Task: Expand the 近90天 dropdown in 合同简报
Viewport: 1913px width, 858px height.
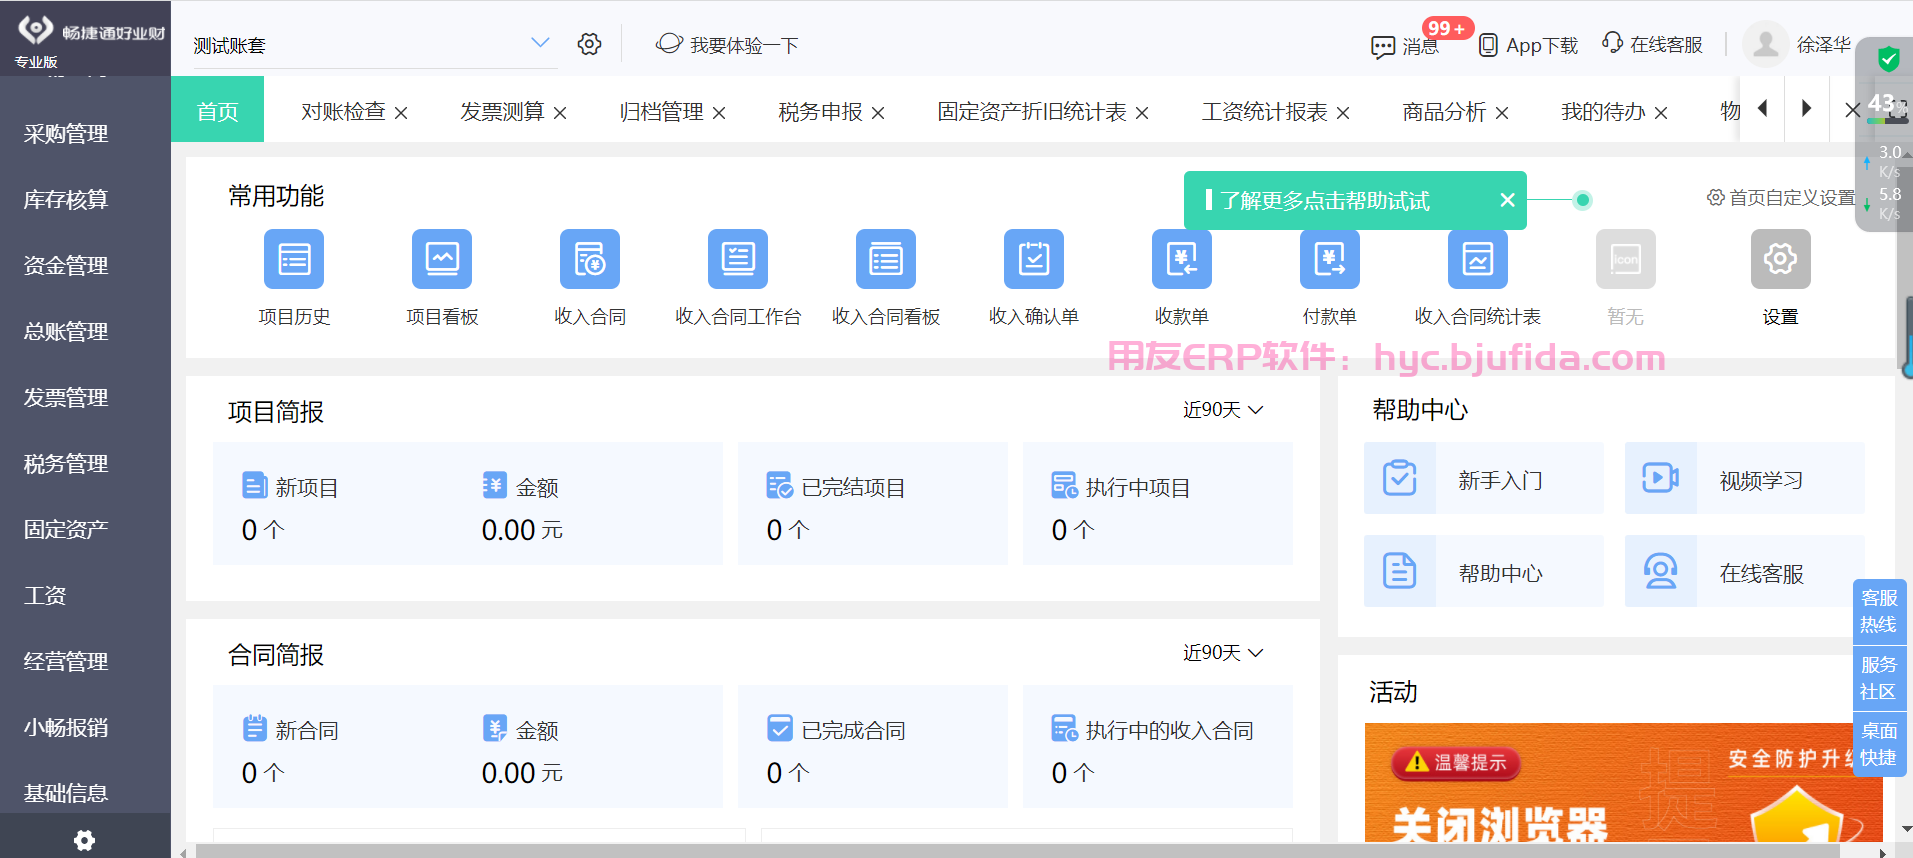Action: (1223, 653)
